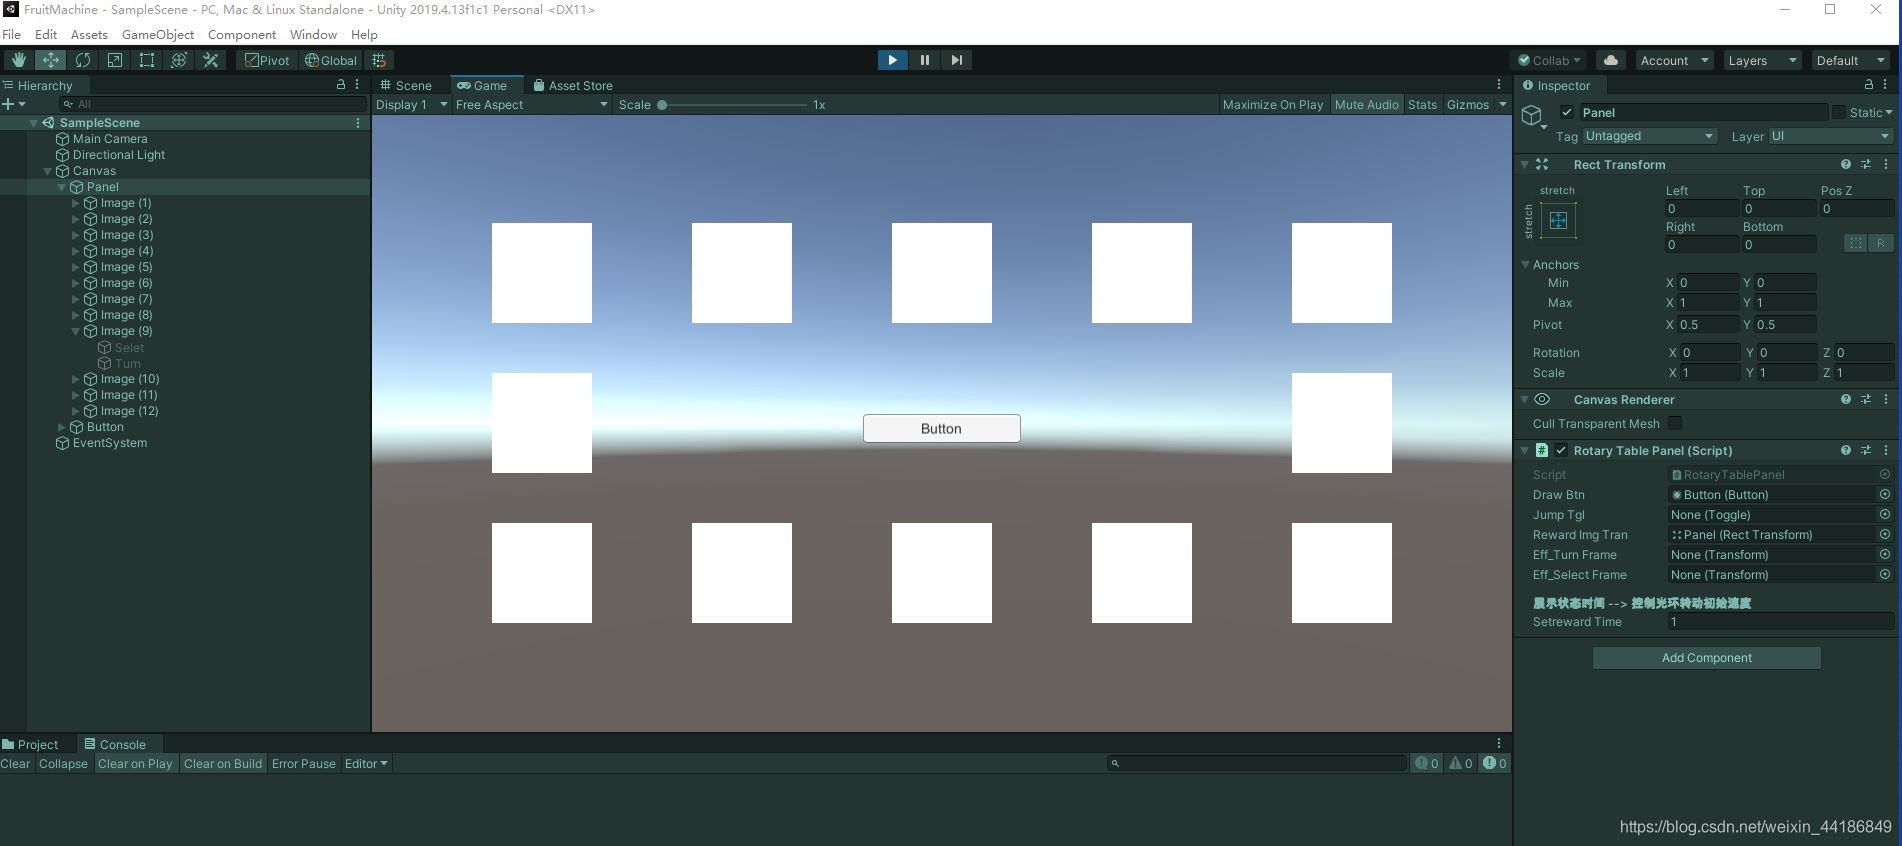Select the Rotate tool

(82, 60)
